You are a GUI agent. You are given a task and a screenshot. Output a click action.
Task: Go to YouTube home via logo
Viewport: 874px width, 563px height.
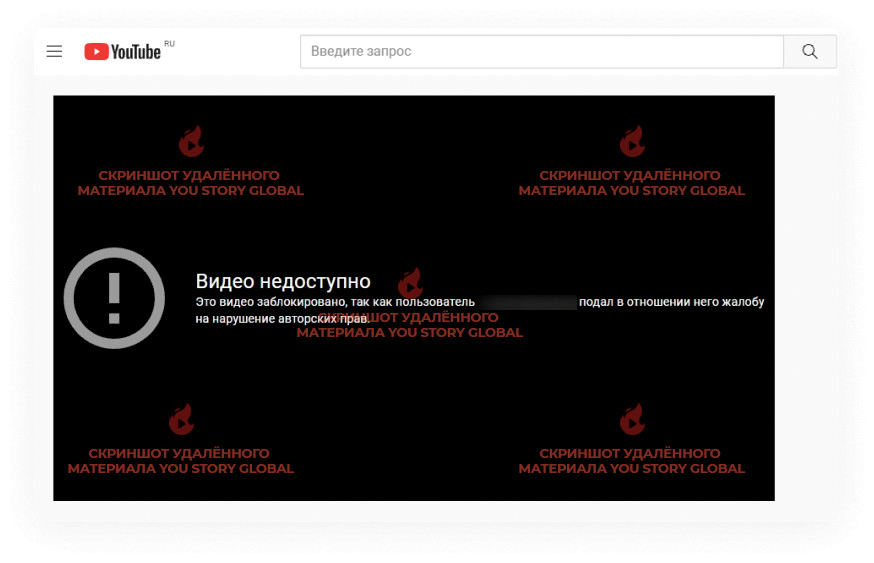pyautogui.click(x=123, y=52)
